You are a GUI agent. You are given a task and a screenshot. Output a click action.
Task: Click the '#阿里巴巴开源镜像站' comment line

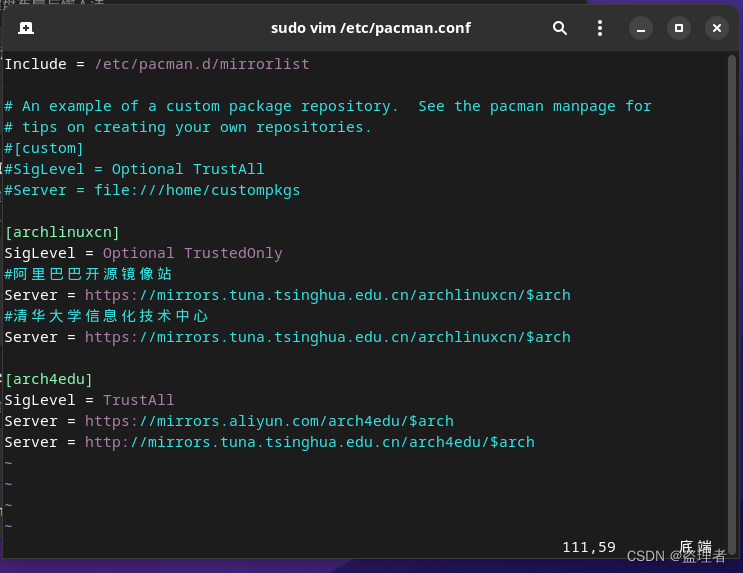point(88,274)
